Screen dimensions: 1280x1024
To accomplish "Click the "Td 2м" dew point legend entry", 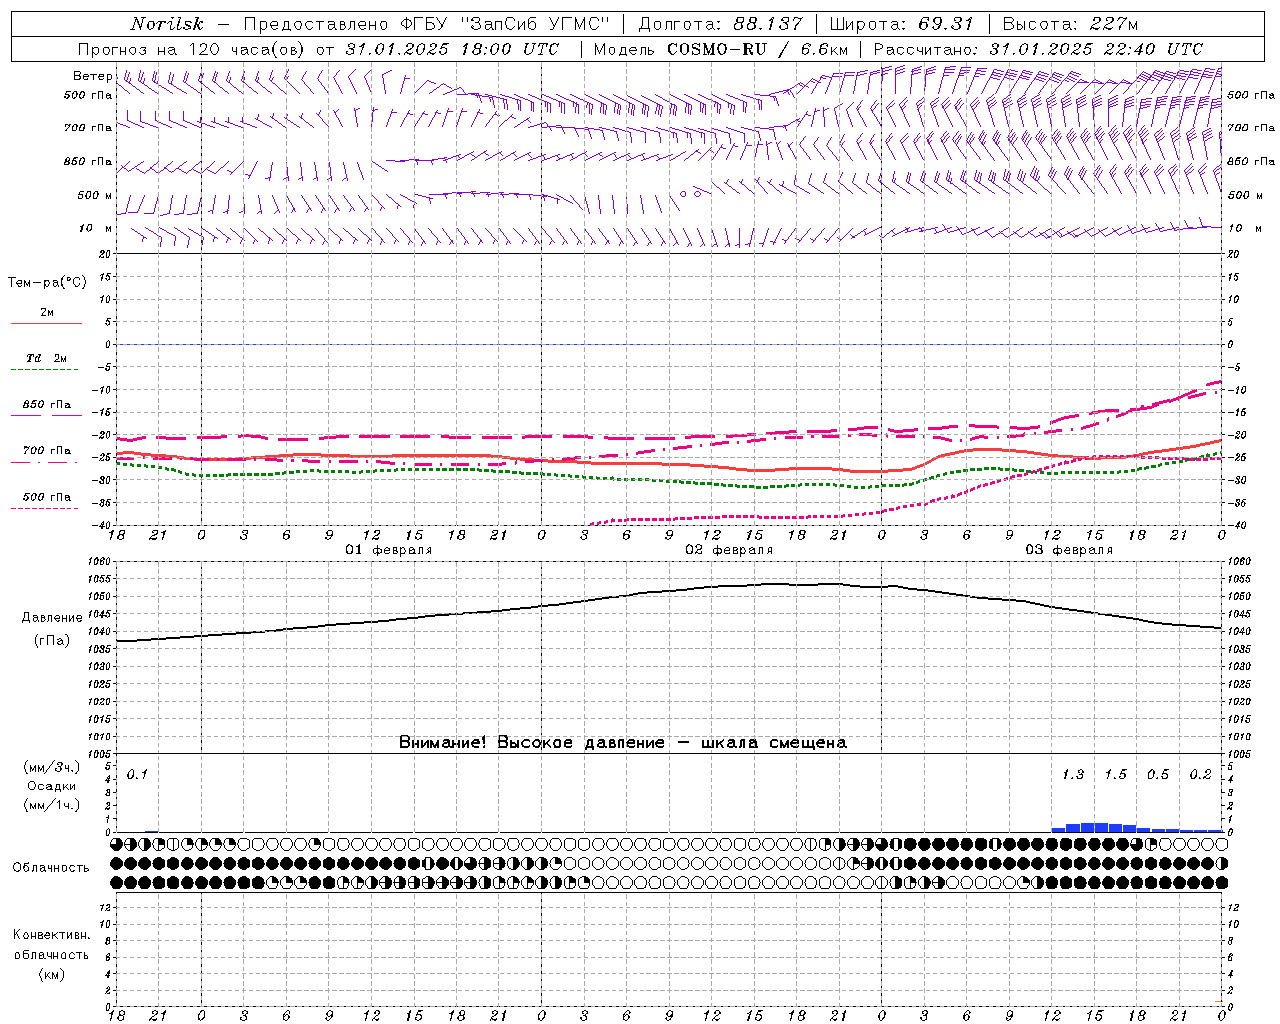I will [x=47, y=358].
